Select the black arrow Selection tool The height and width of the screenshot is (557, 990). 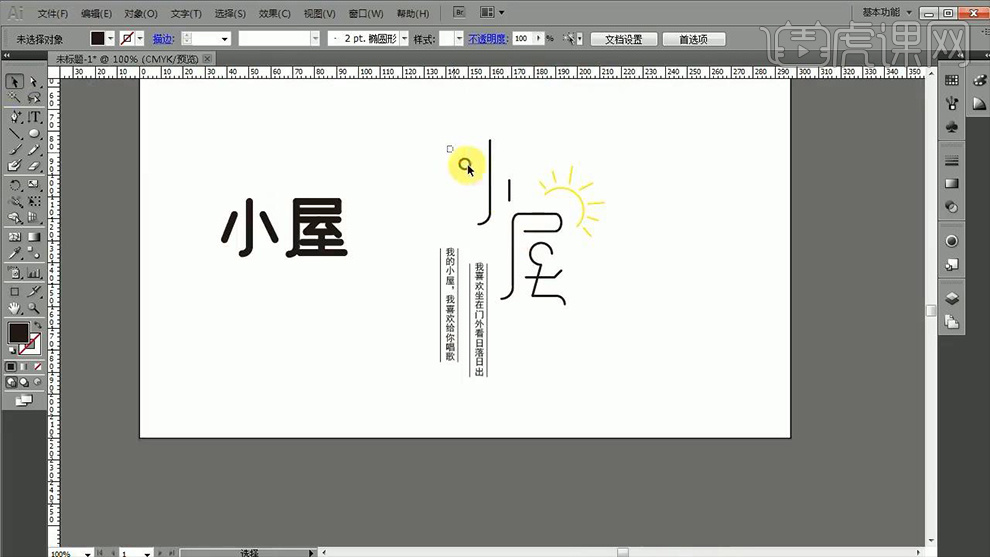click(15, 82)
